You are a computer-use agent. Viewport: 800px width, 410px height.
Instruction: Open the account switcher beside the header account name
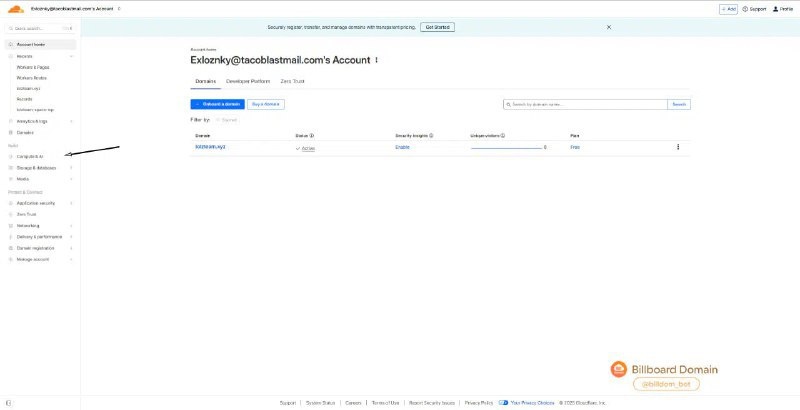(x=119, y=9)
